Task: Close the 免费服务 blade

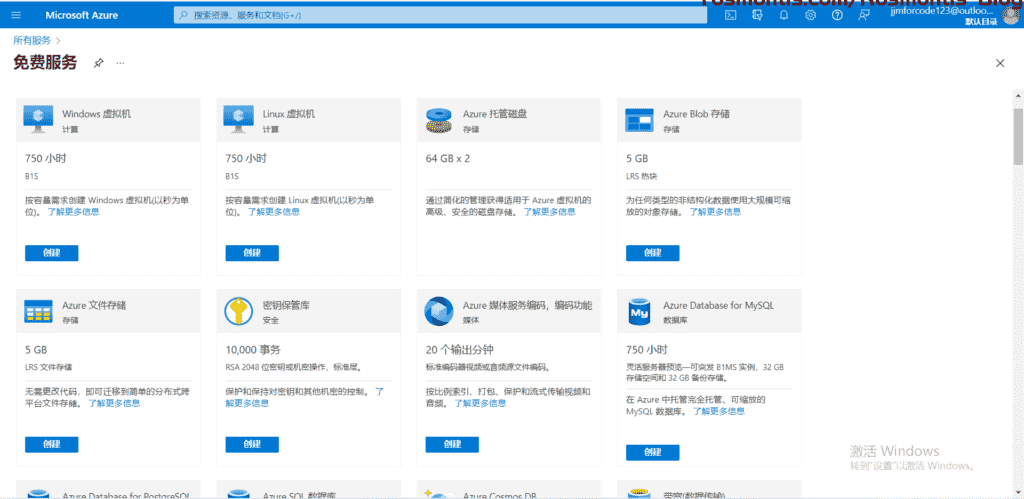Action: [x=1000, y=63]
